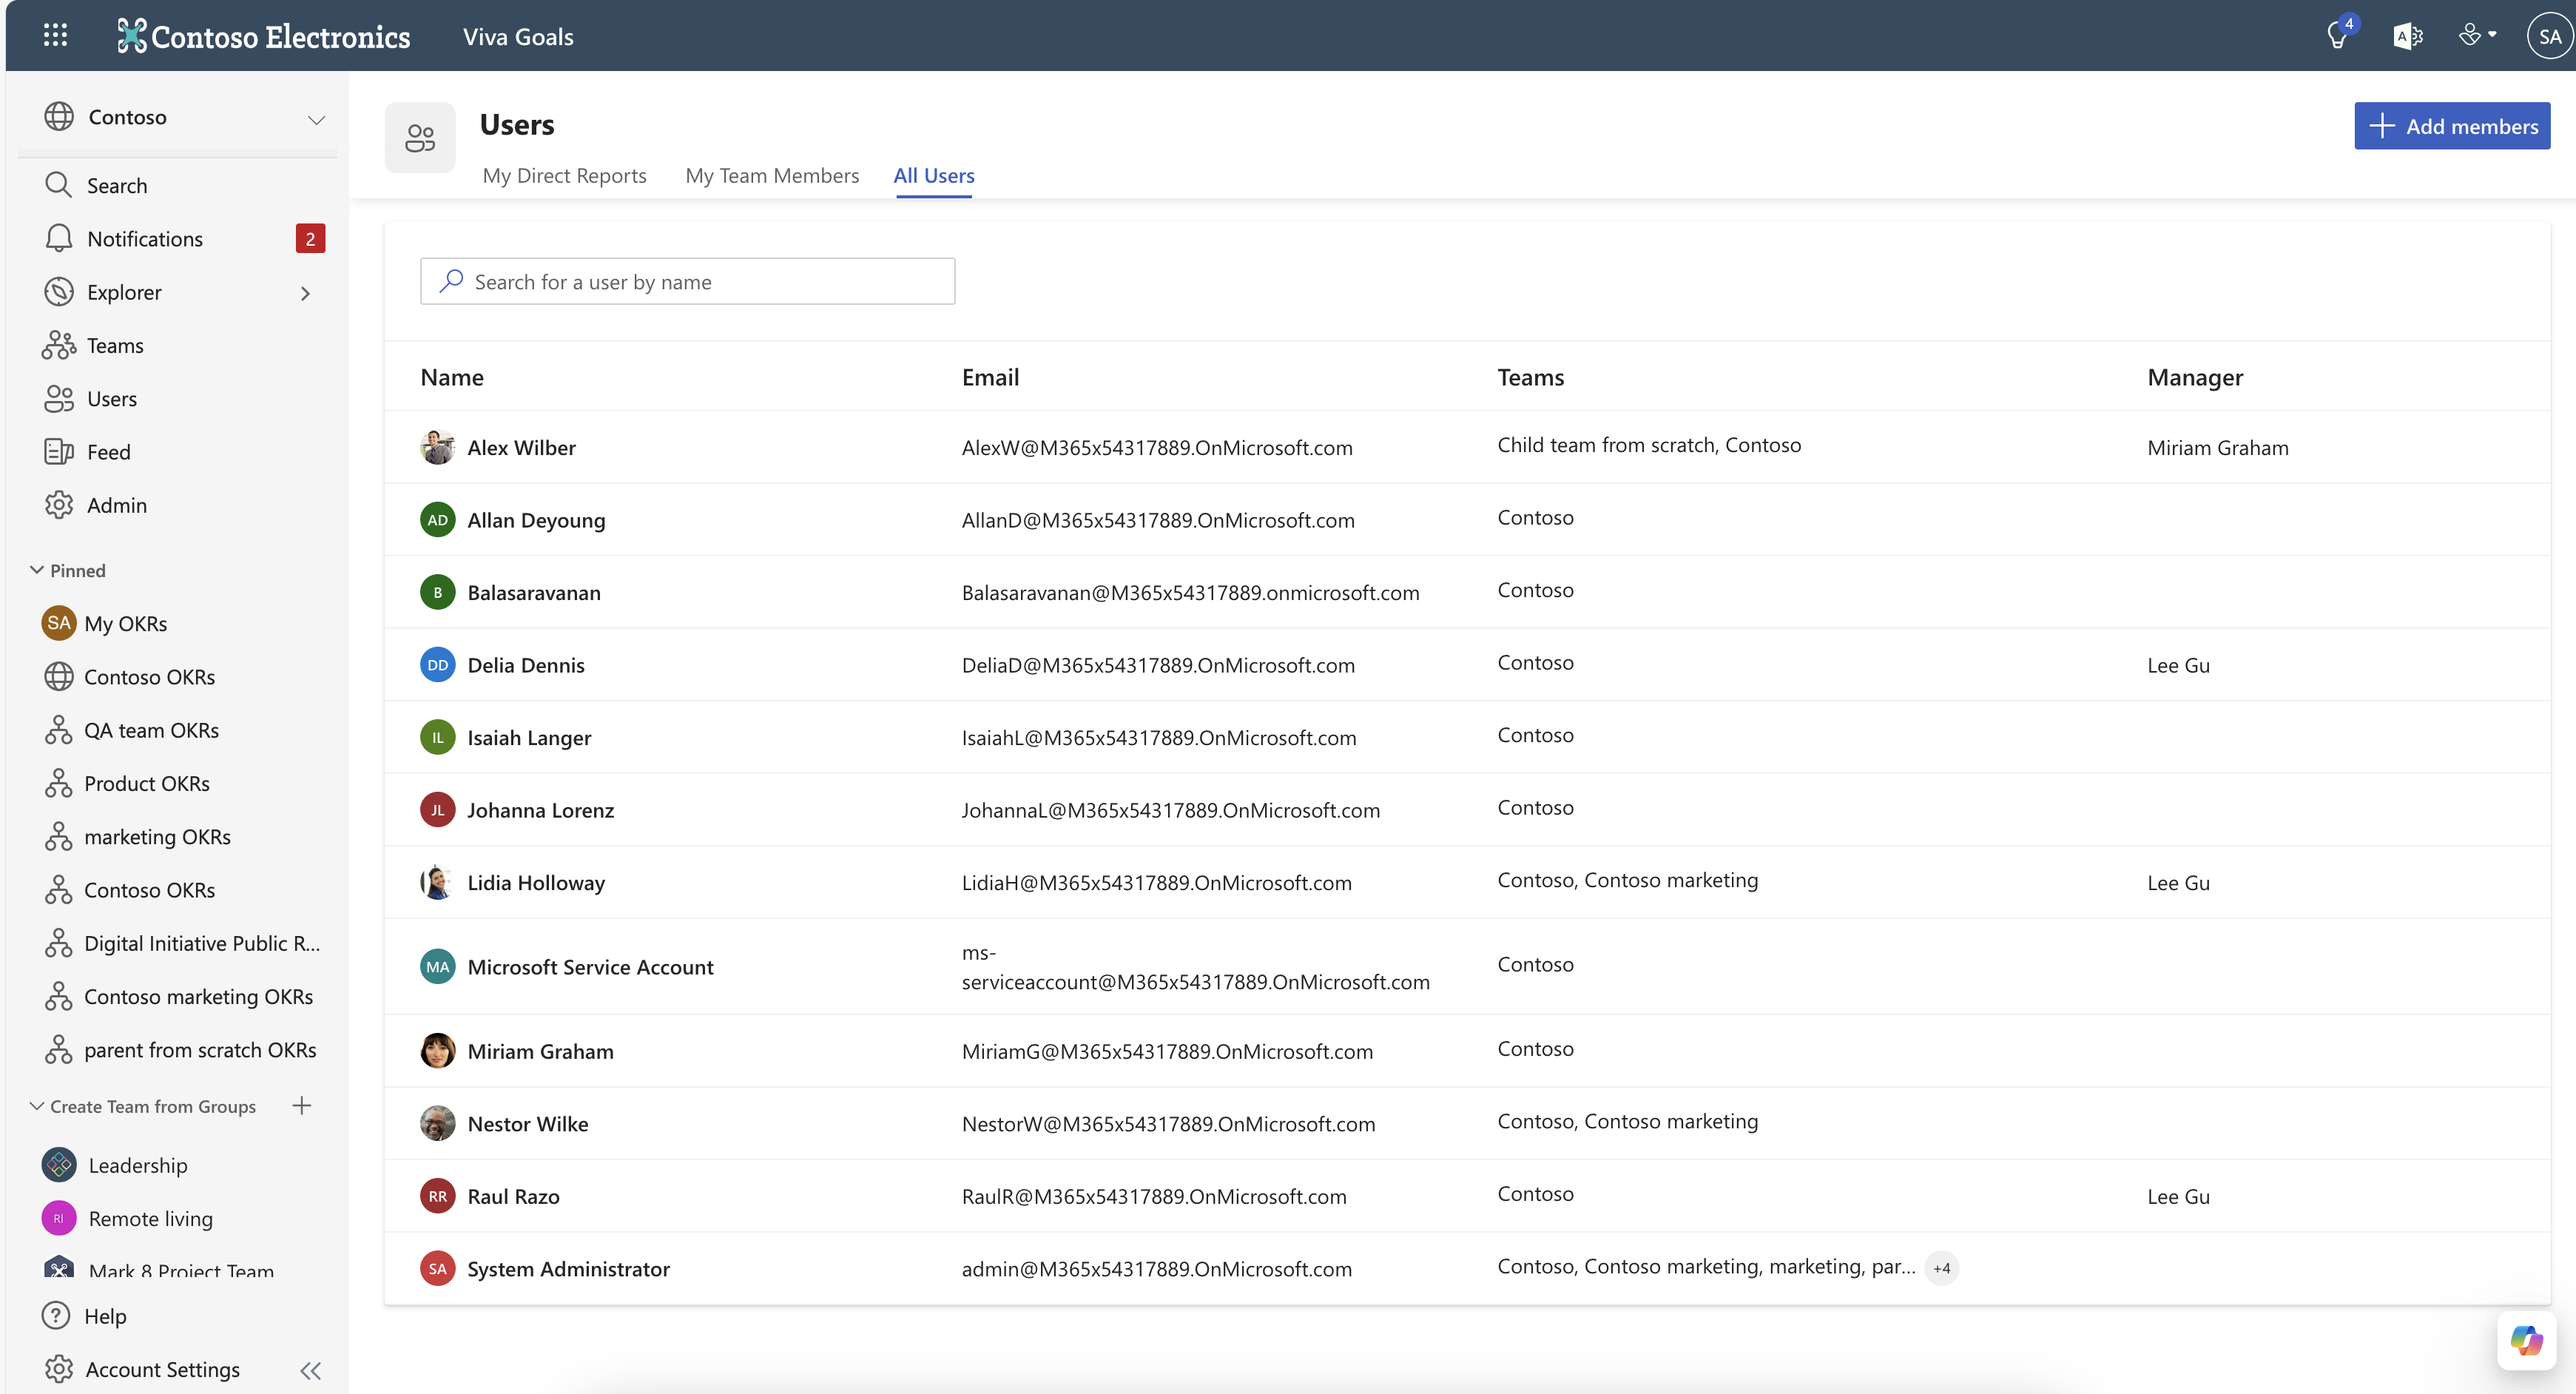Click the magnifier icon in user search
The height and width of the screenshot is (1394, 2576).
[x=452, y=281]
